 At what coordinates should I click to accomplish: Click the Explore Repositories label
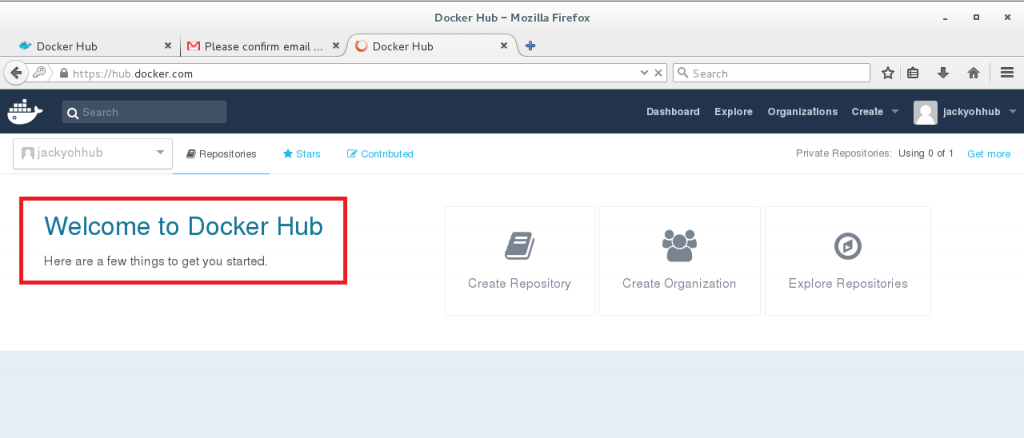tap(848, 283)
